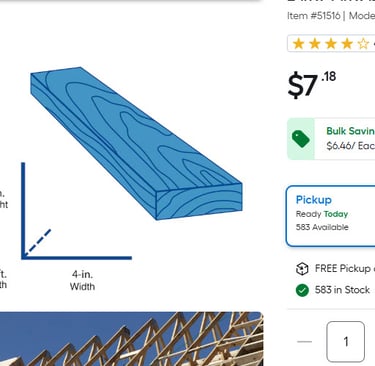
Task: Click the first gold rating star
Action: pyautogui.click(x=298, y=44)
